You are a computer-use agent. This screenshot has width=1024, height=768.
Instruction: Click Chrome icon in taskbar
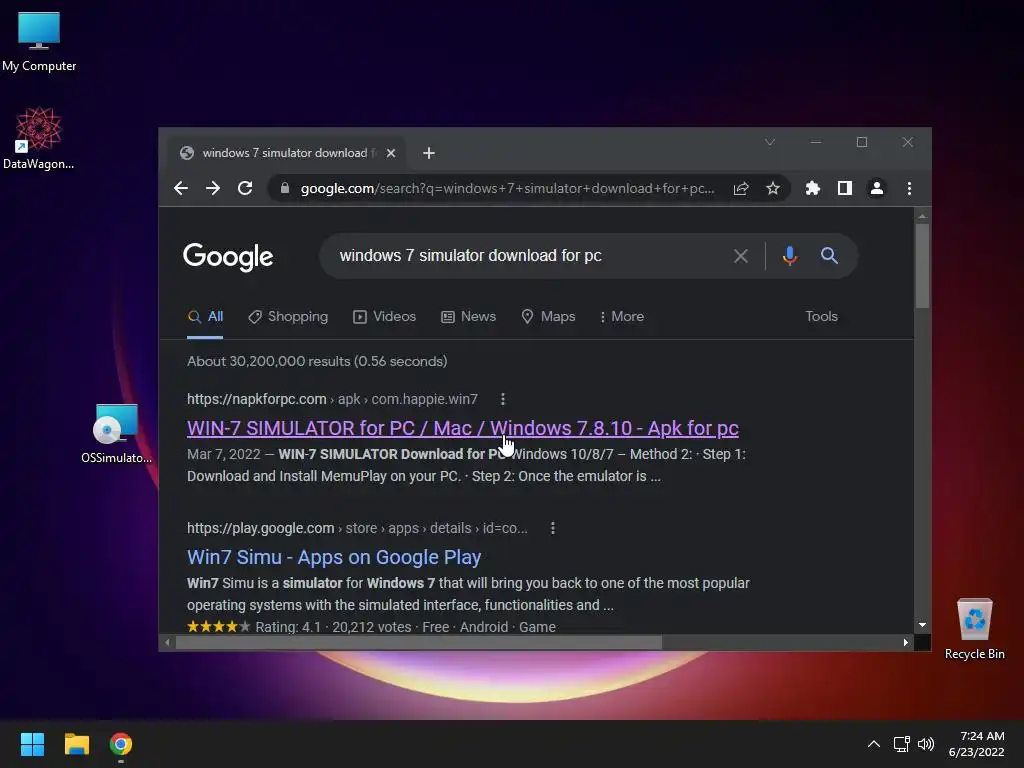121,744
